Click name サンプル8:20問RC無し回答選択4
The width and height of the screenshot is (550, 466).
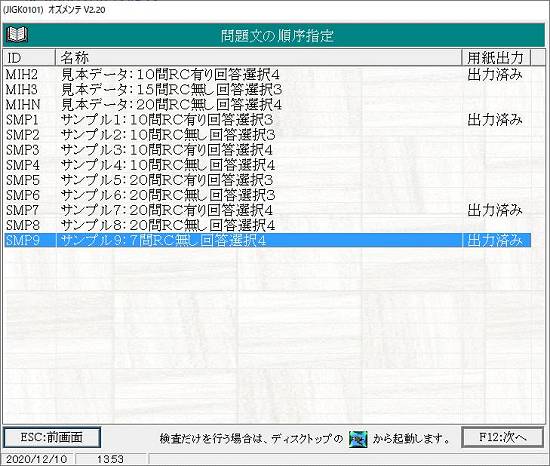pos(168,225)
